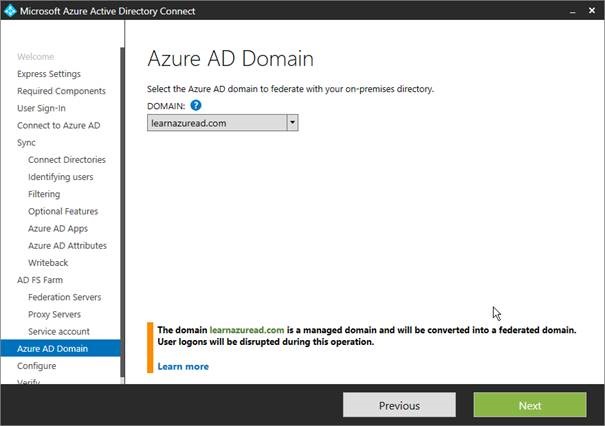Screen dimensions: 605x426
Task: Select Connect to Azure AD step
Action: coord(58,125)
